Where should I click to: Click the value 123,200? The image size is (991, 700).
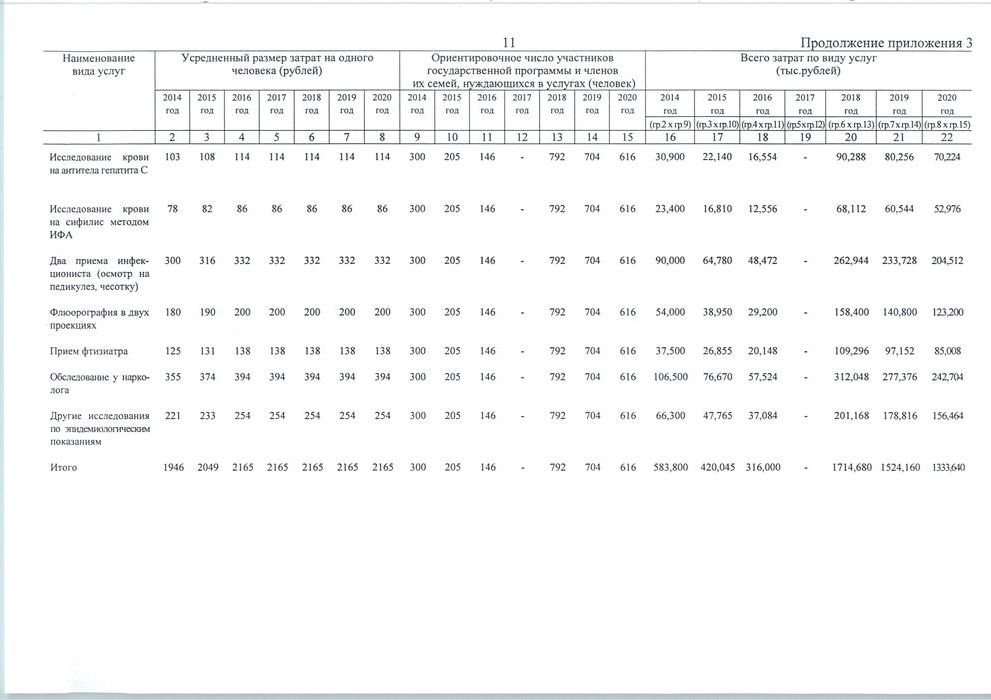947,312
